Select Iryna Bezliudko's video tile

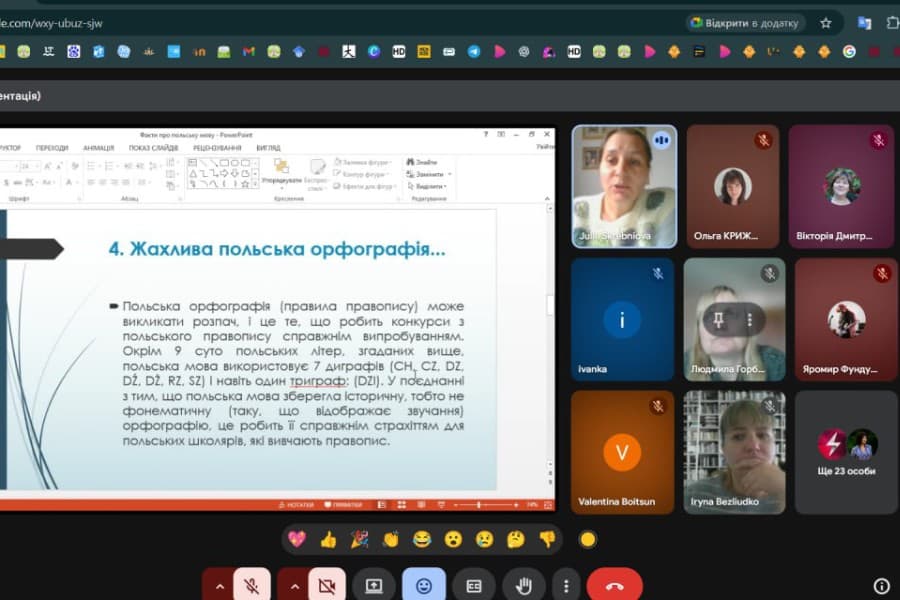[x=734, y=452]
